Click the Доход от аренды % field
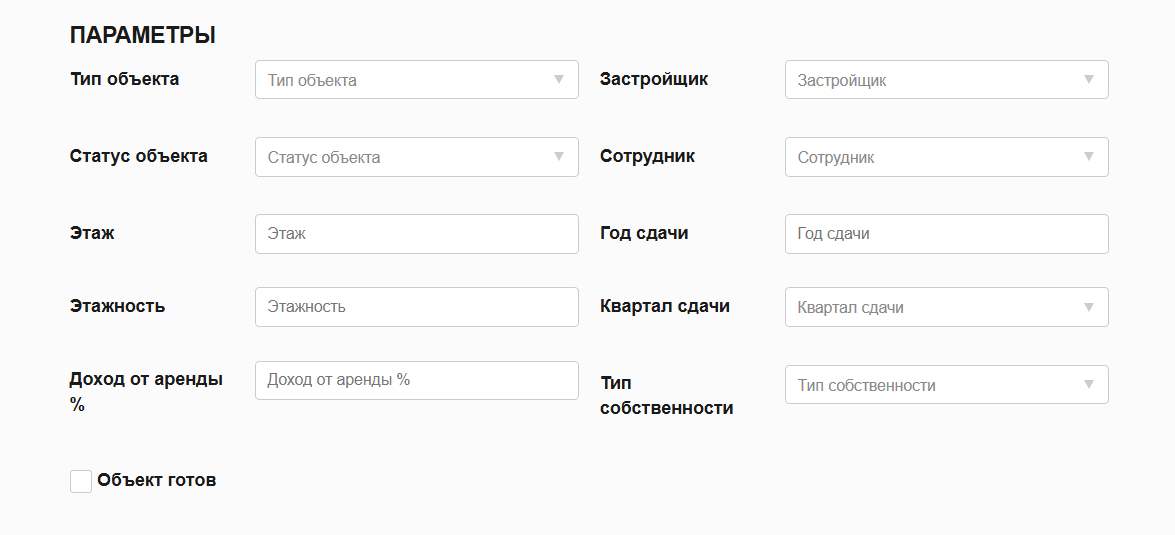 (416, 380)
